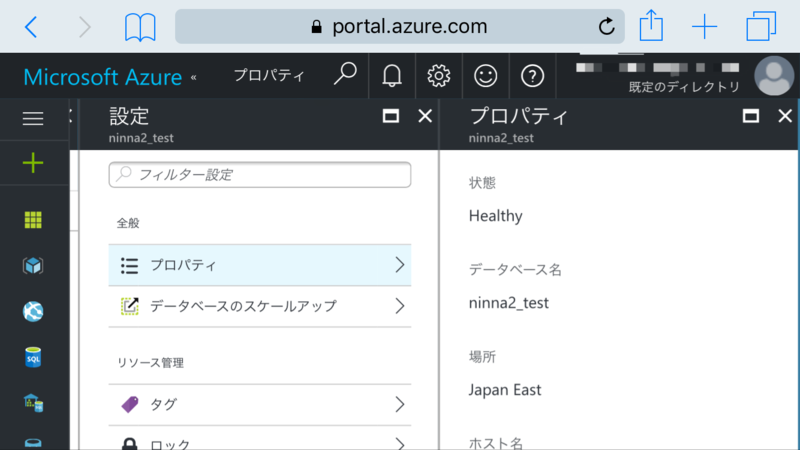This screenshot has width=800, height=450.
Task: Click the 既定のディレクトリ account label
Action: coord(684,87)
